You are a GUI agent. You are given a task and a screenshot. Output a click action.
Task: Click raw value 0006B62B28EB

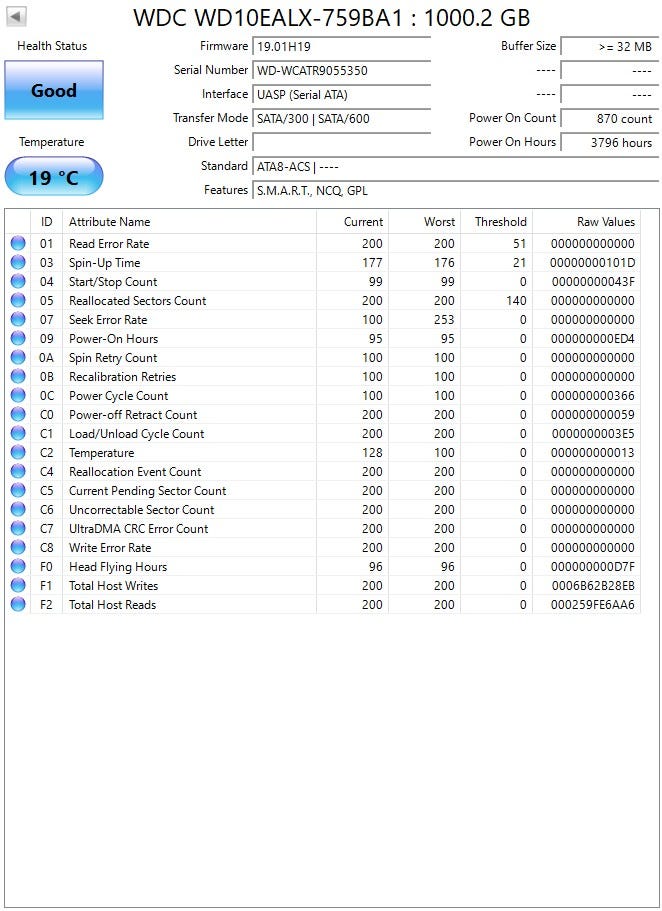pos(592,586)
